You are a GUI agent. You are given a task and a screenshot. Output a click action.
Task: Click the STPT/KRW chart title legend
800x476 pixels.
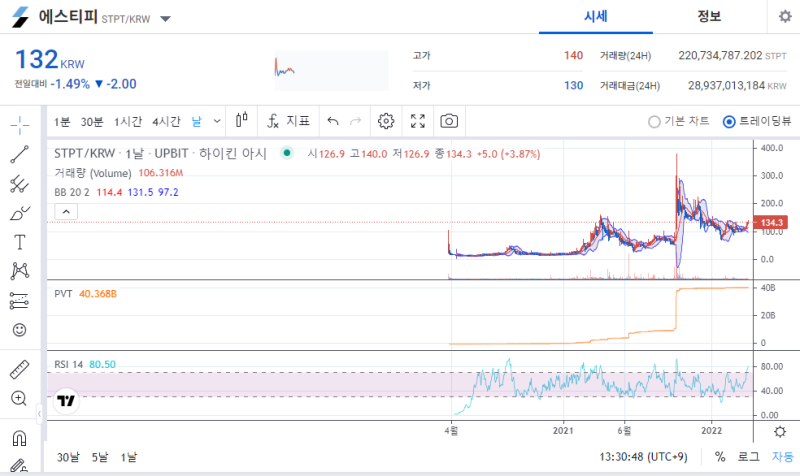pyautogui.click(x=160, y=154)
